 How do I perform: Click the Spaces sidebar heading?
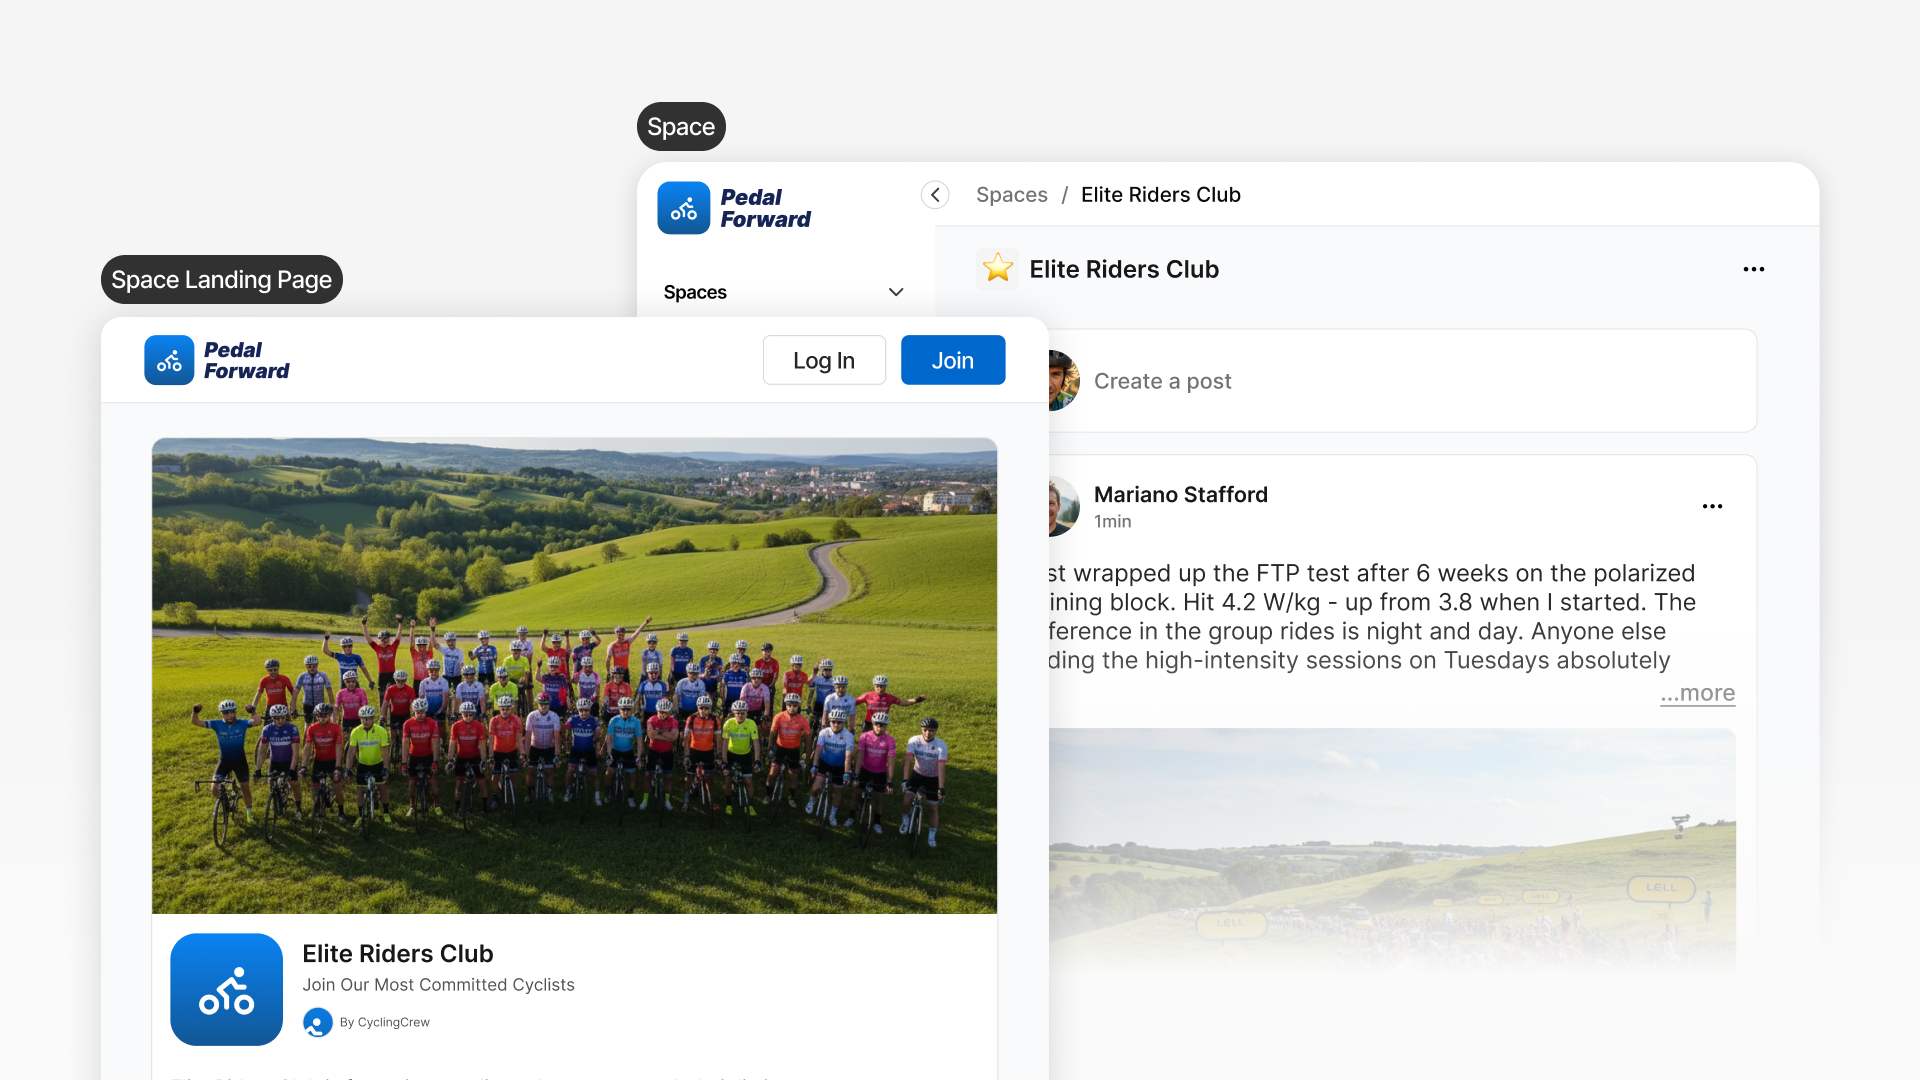pos(695,292)
